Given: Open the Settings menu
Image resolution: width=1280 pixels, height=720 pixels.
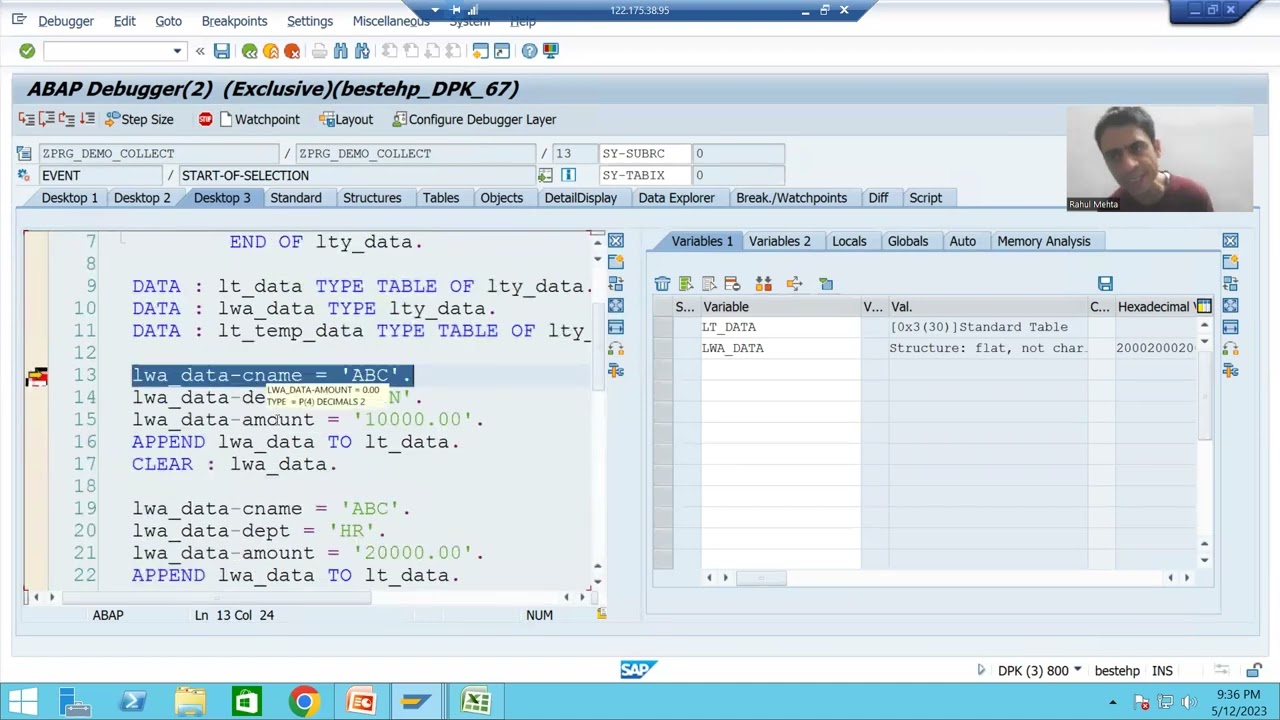Looking at the screenshot, I should point(310,21).
